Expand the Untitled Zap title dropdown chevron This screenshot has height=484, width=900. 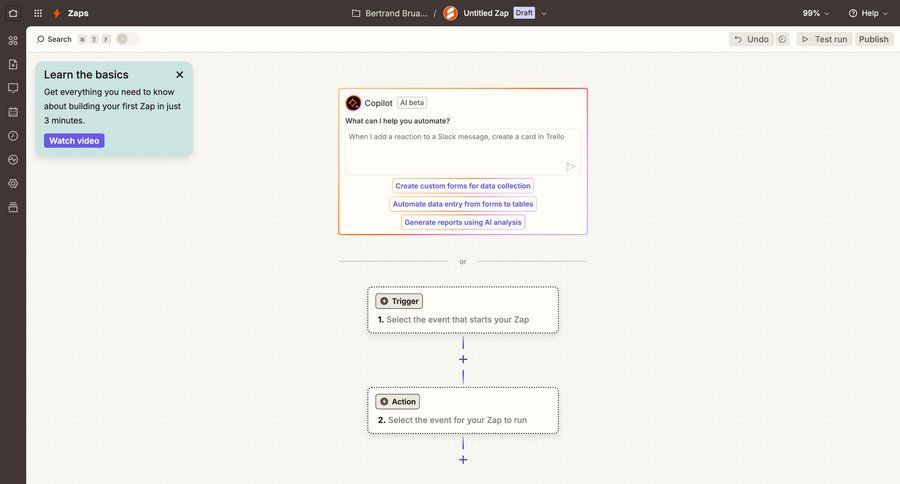pyautogui.click(x=544, y=13)
